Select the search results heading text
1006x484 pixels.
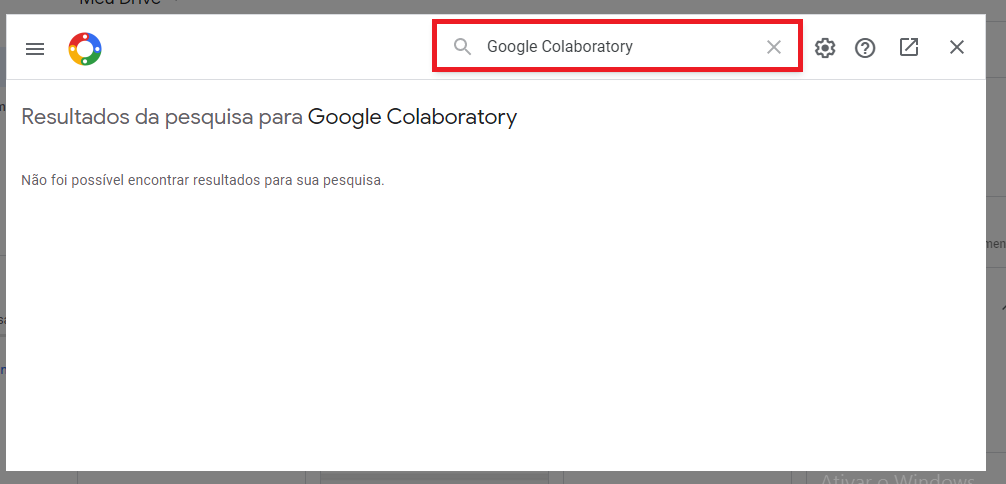click(269, 117)
